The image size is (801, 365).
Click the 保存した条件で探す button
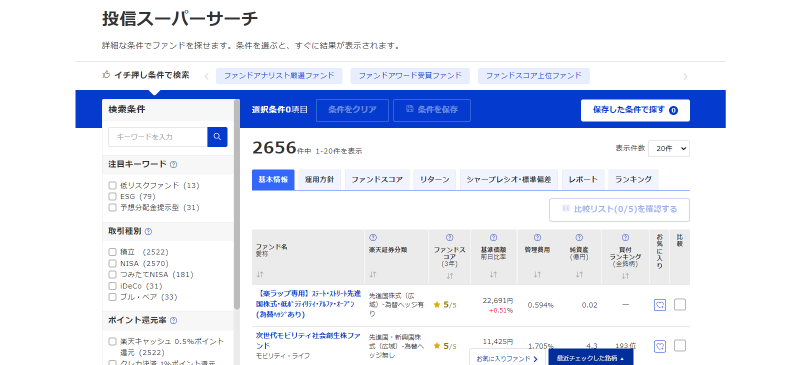pyautogui.click(x=635, y=110)
